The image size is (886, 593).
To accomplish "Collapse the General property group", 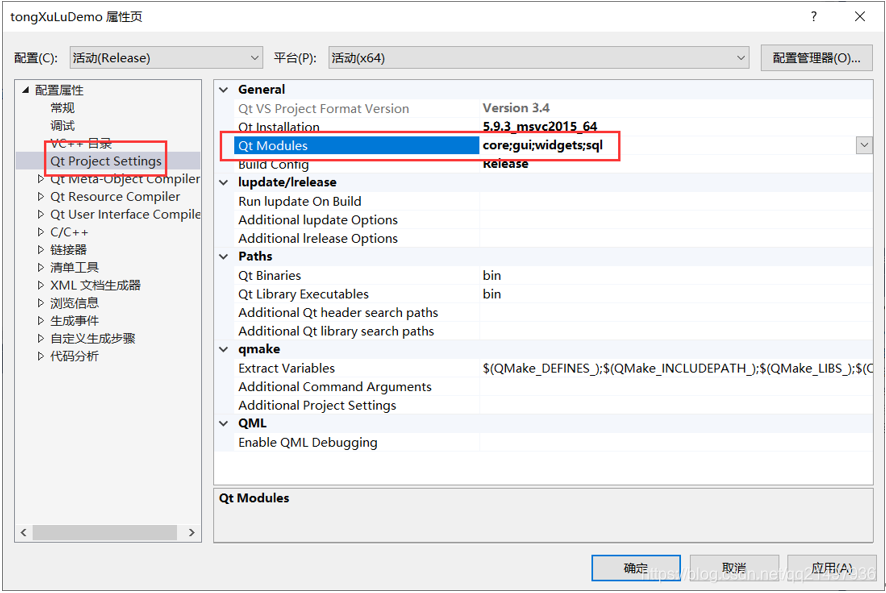I will [224, 90].
